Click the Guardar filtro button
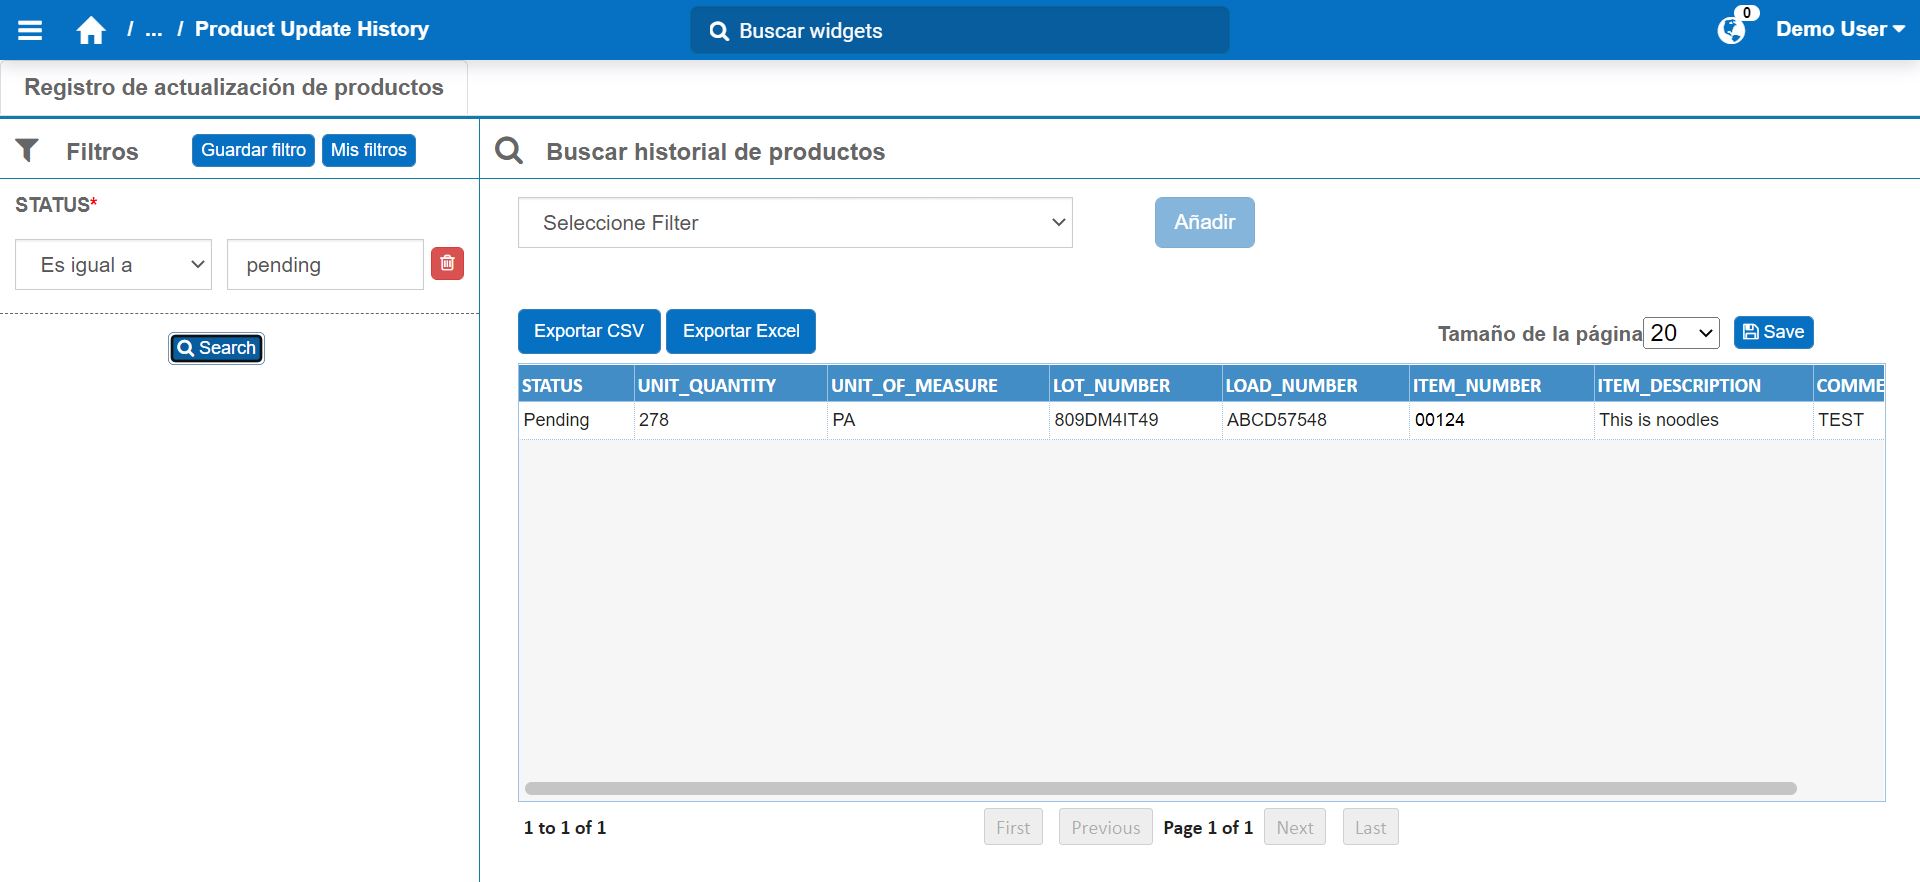The height and width of the screenshot is (882, 1920). coord(253,150)
